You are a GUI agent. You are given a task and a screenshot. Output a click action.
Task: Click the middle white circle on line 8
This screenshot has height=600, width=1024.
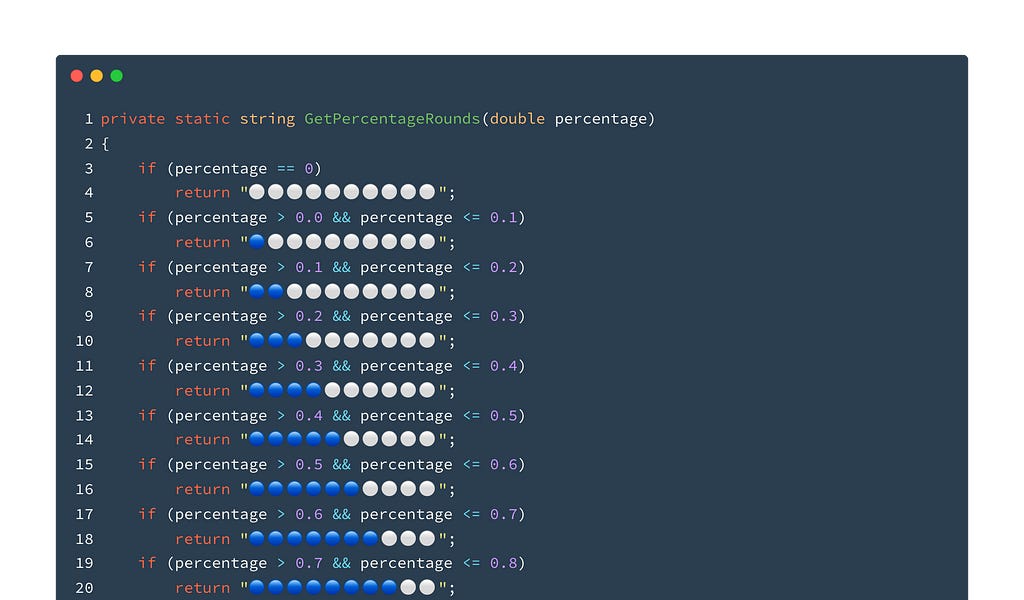click(x=360, y=291)
